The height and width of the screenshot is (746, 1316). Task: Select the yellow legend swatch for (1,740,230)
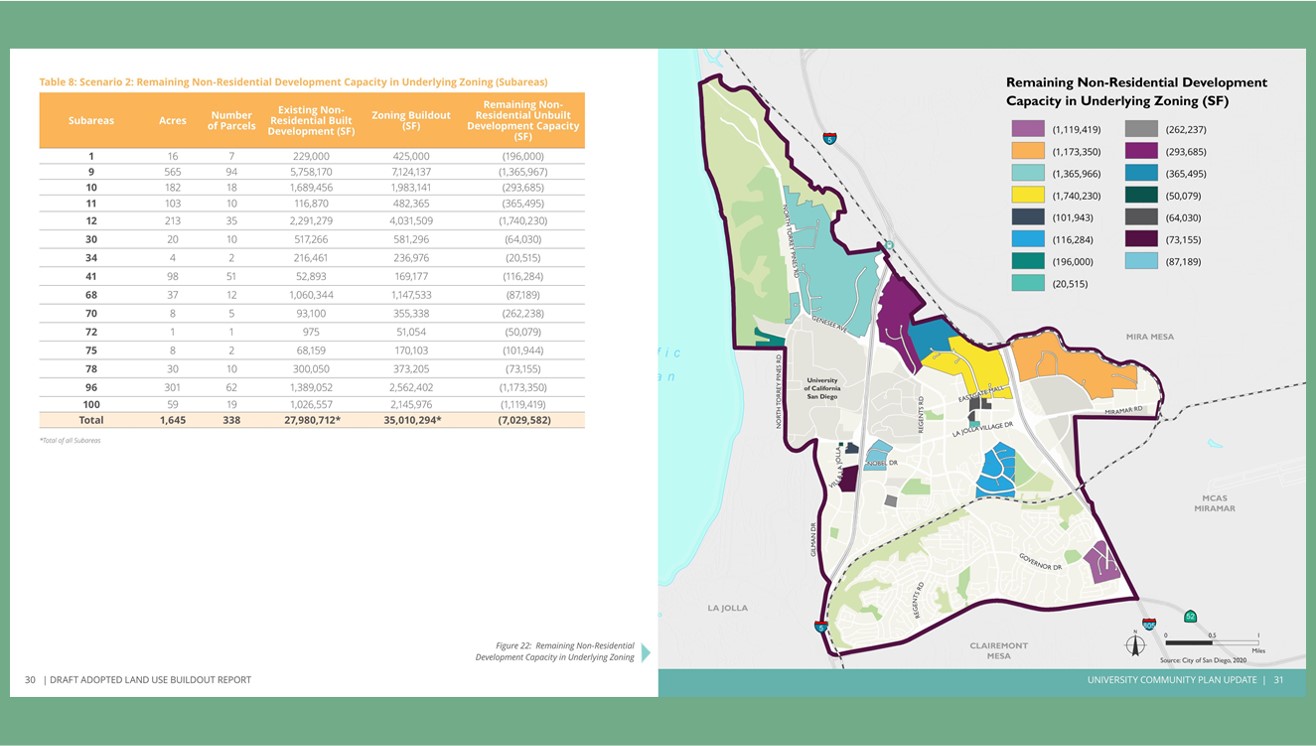click(1028, 195)
